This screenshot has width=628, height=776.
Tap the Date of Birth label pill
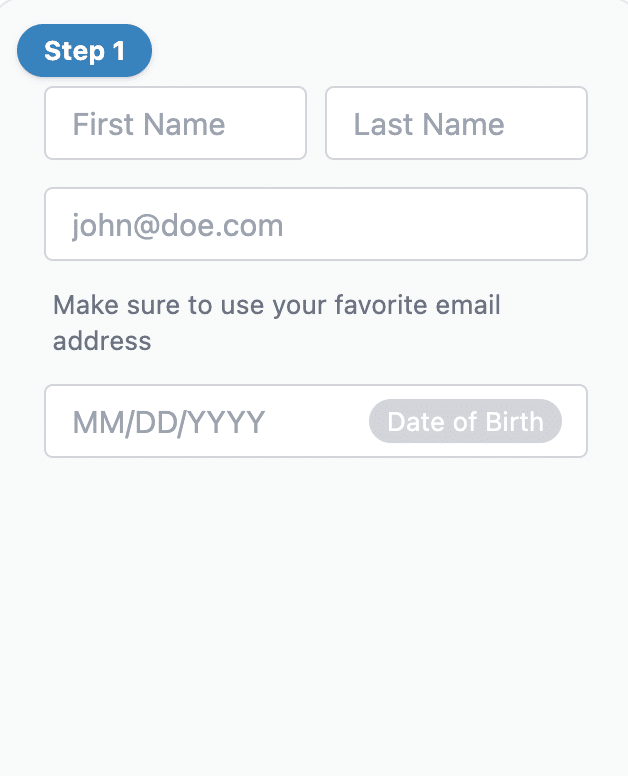click(465, 421)
